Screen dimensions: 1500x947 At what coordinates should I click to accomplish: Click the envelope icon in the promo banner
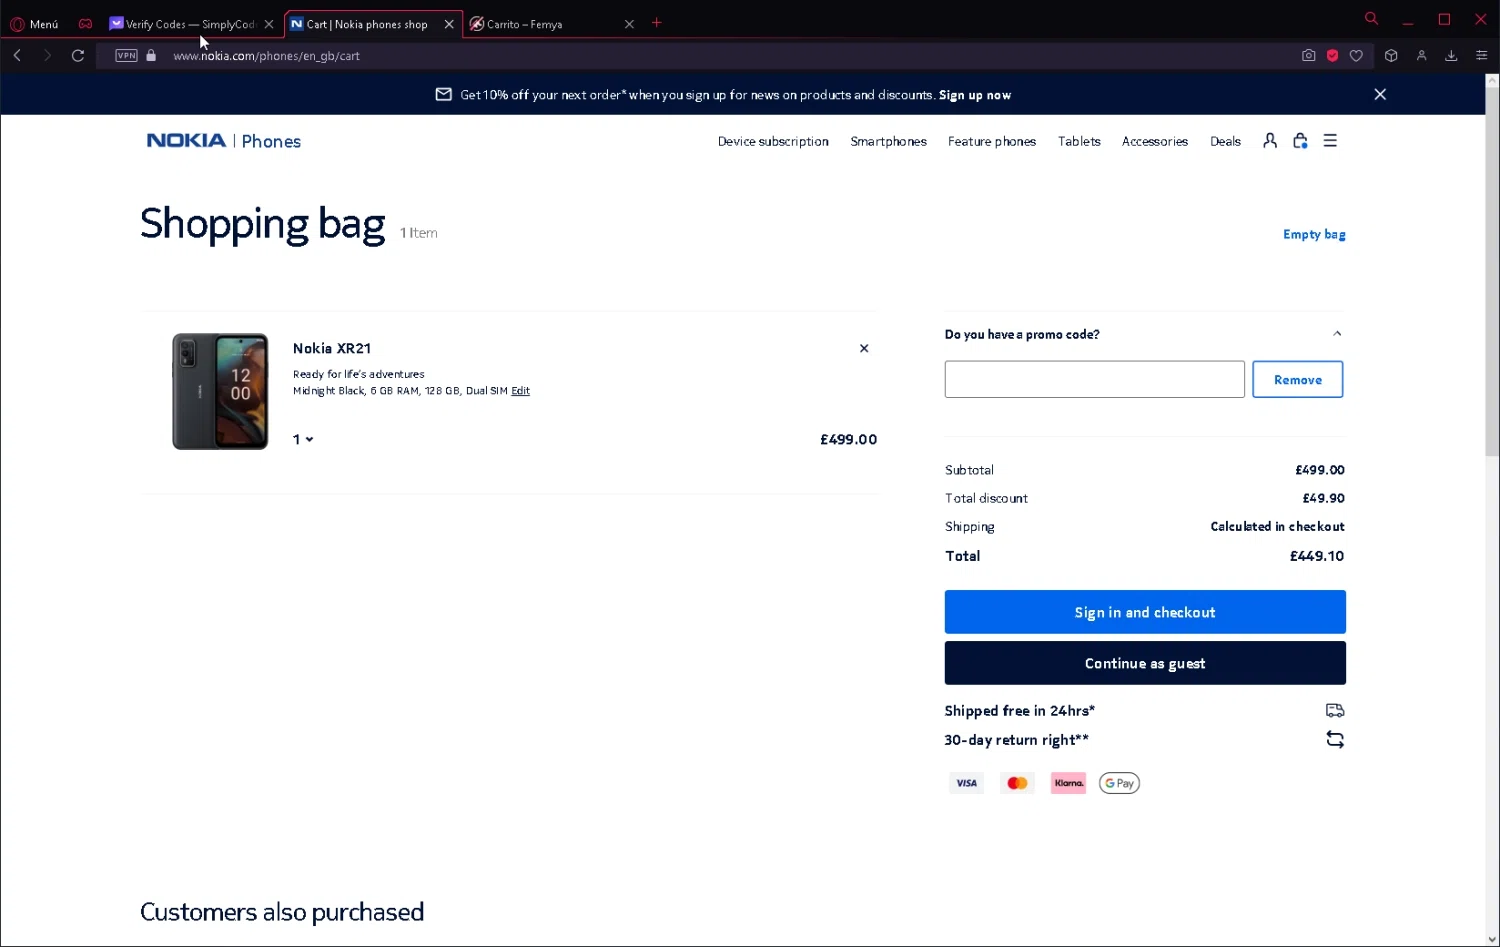click(444, 94)
